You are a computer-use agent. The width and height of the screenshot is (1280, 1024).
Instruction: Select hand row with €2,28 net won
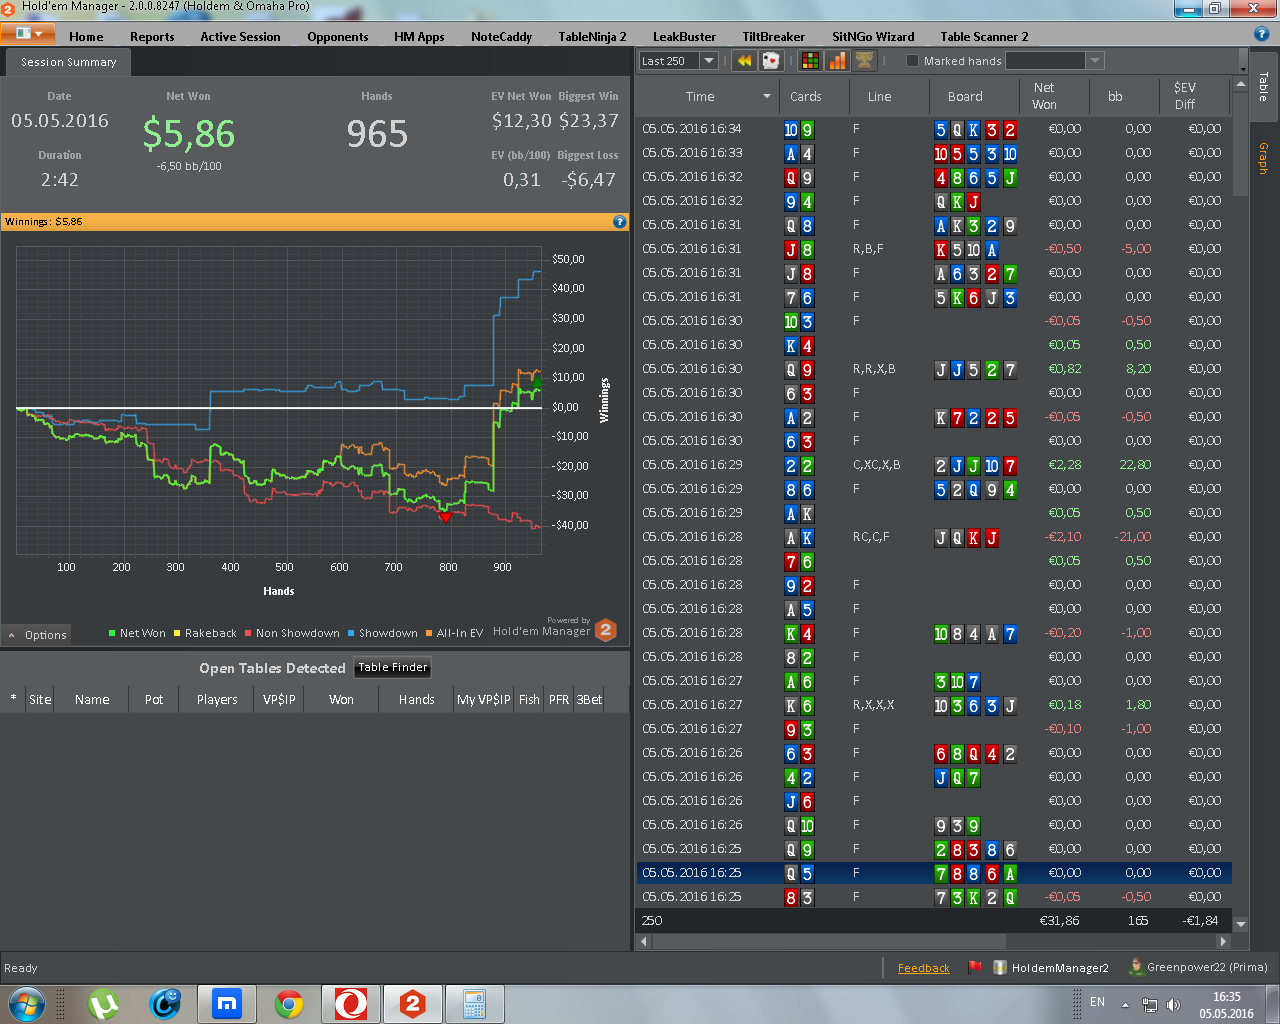pos(934,465)
